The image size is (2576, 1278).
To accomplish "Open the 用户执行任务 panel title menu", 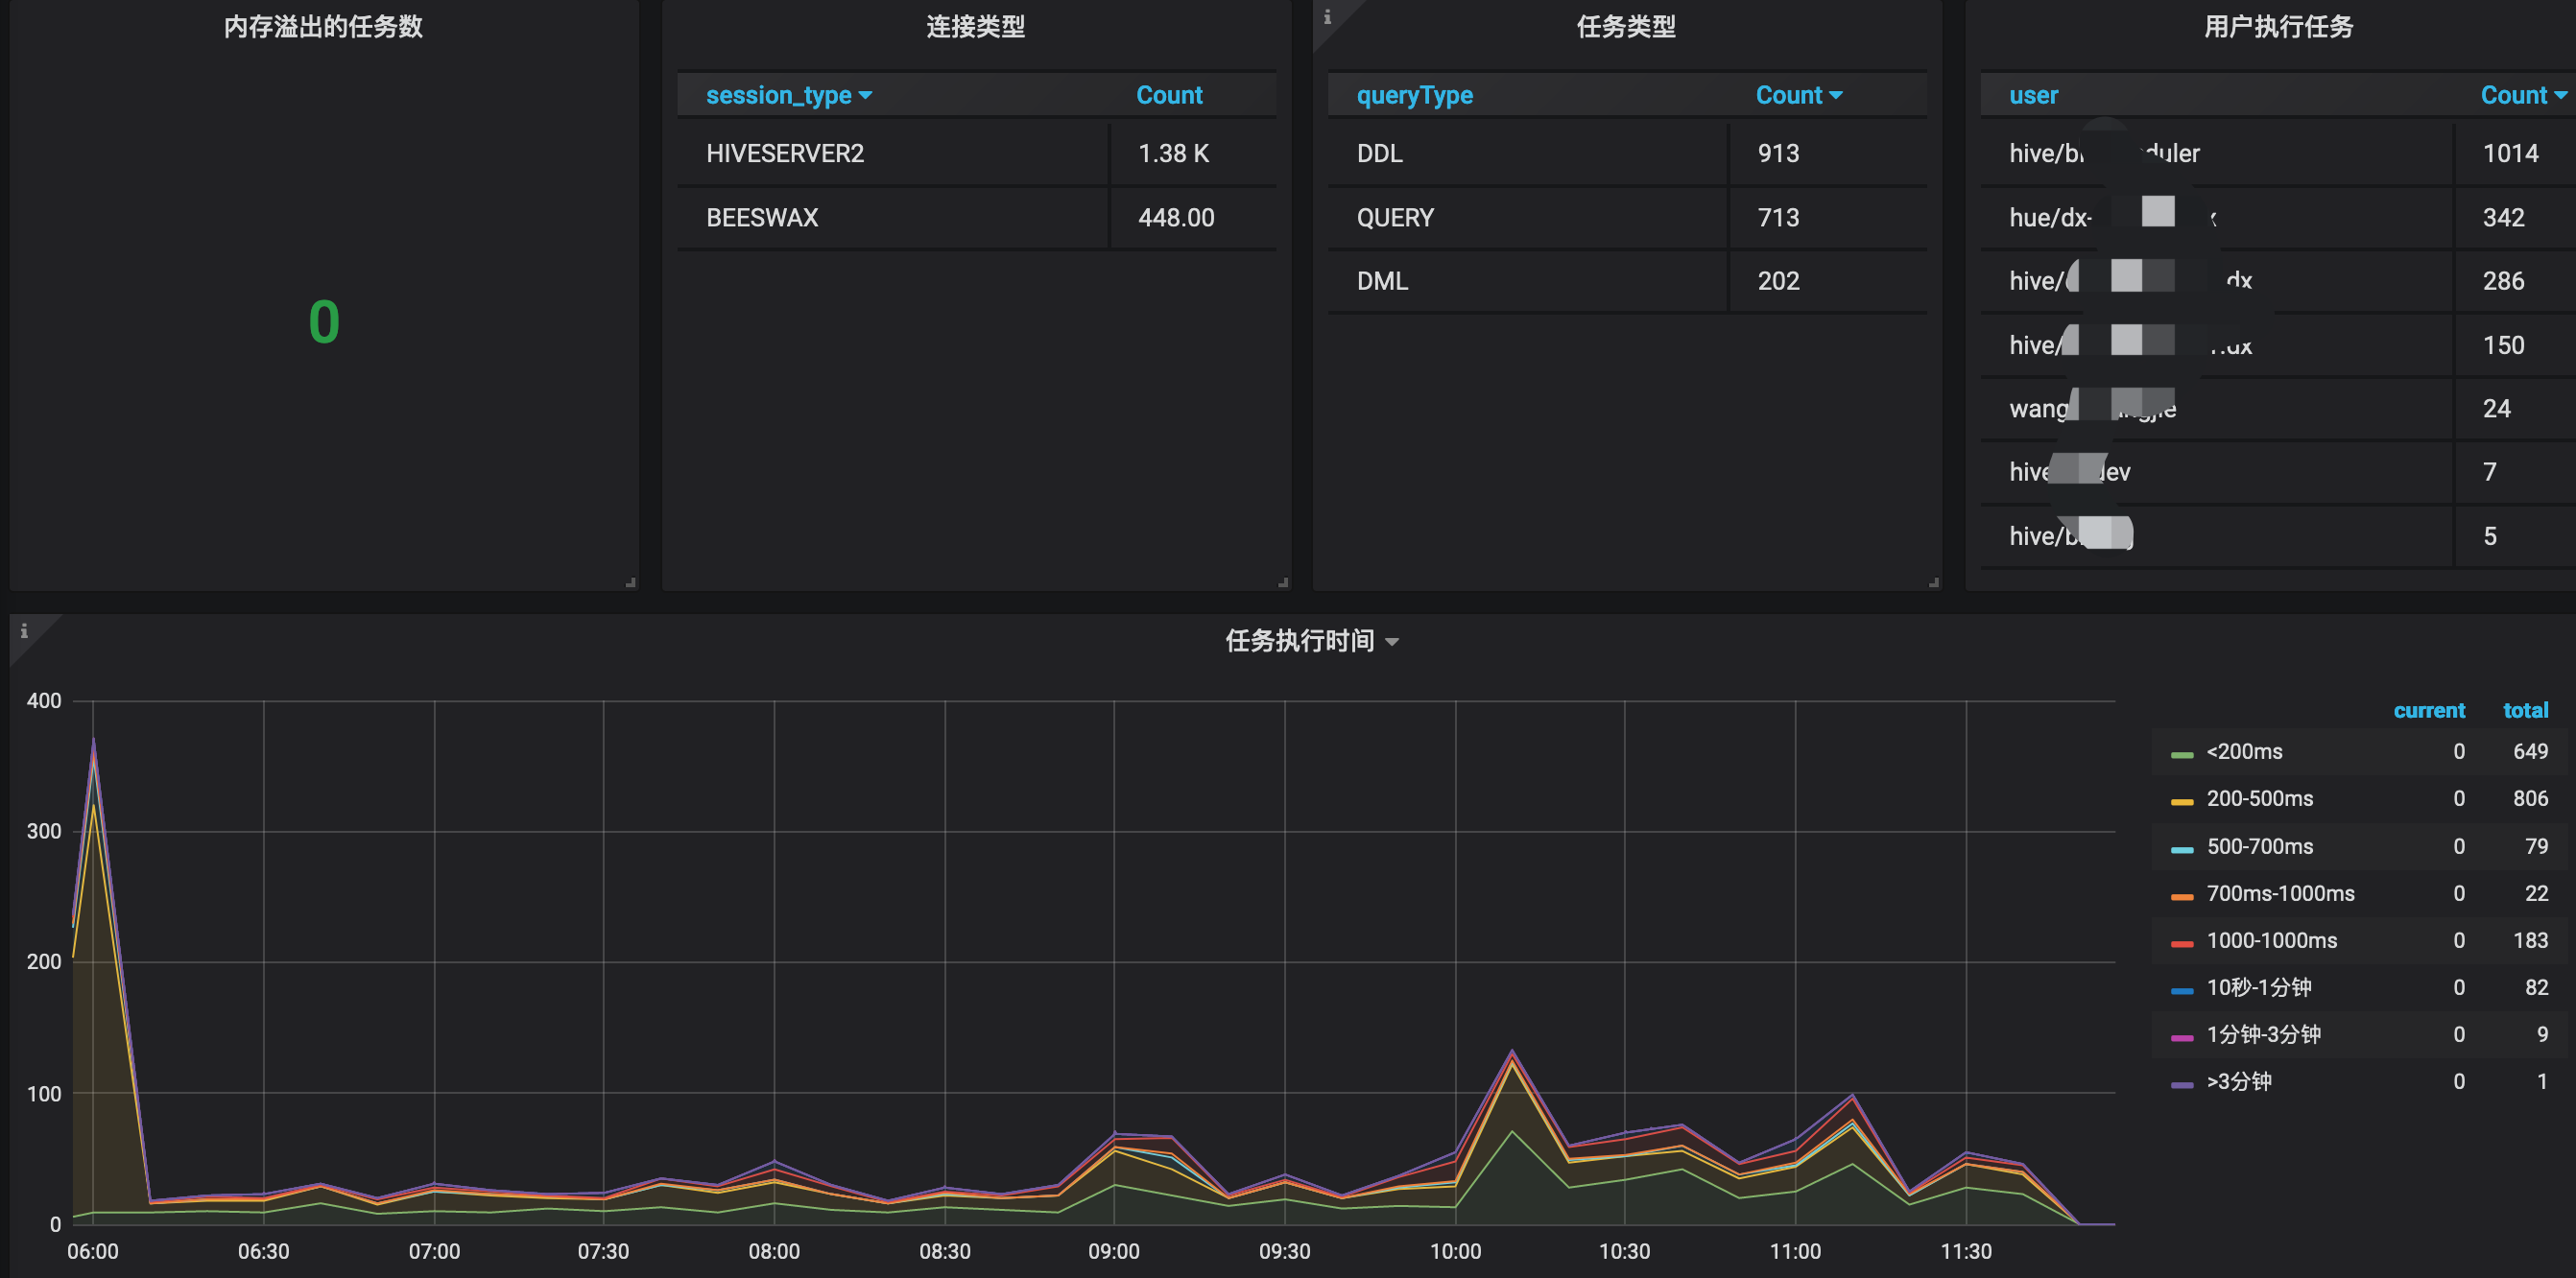I will (x=2278, y=26).
